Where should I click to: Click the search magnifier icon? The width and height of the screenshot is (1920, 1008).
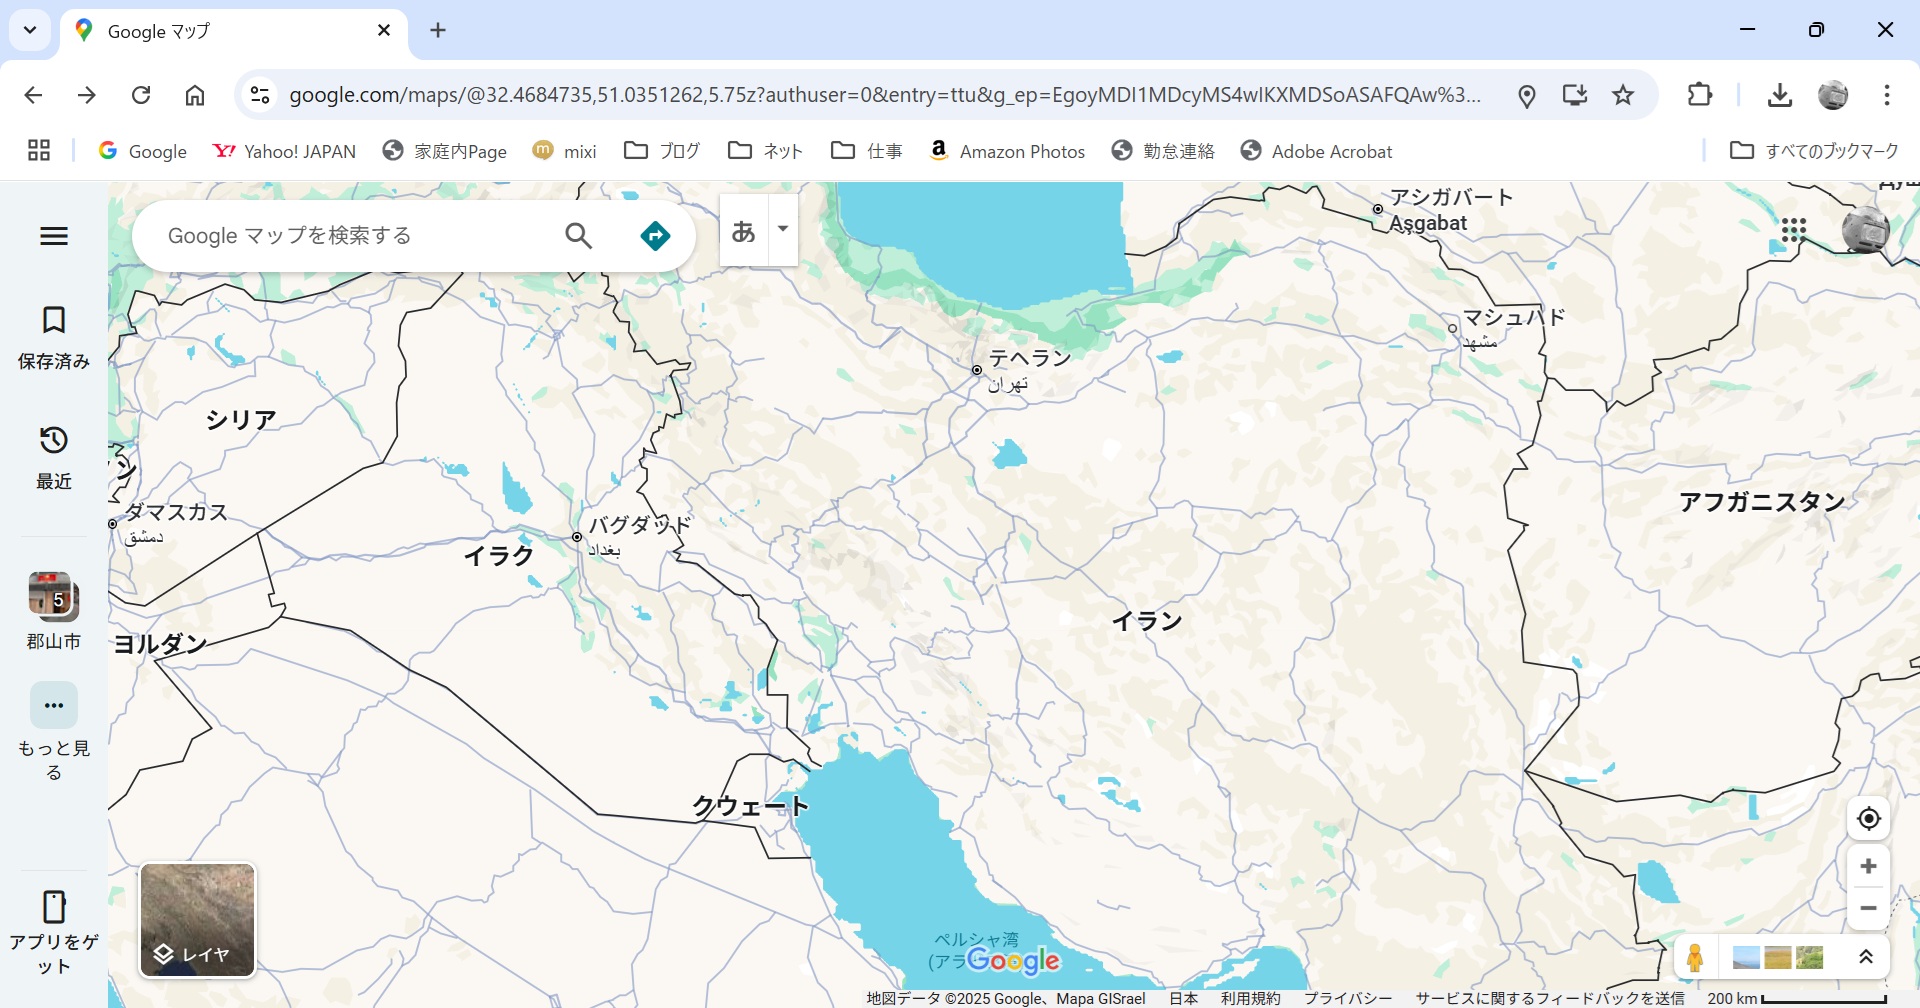point(579,236)
